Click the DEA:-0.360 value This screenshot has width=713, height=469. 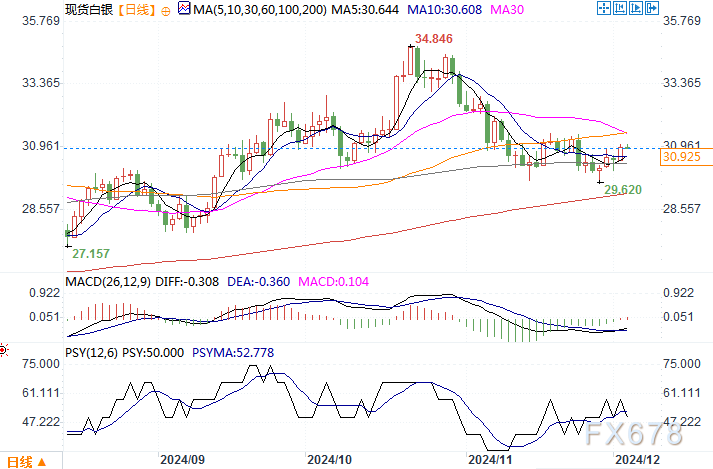point(258,282)
